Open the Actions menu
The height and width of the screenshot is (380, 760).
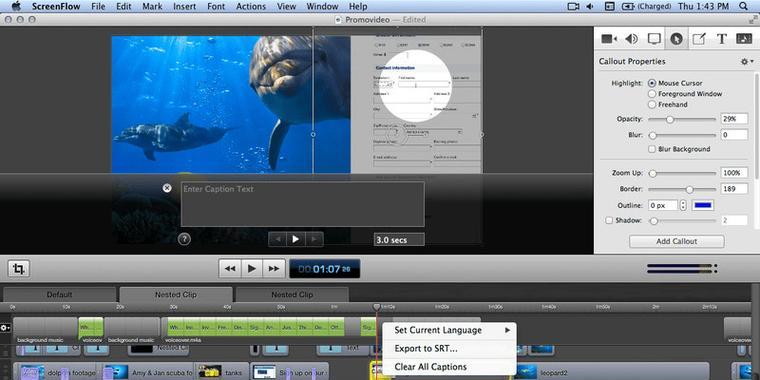251,6
